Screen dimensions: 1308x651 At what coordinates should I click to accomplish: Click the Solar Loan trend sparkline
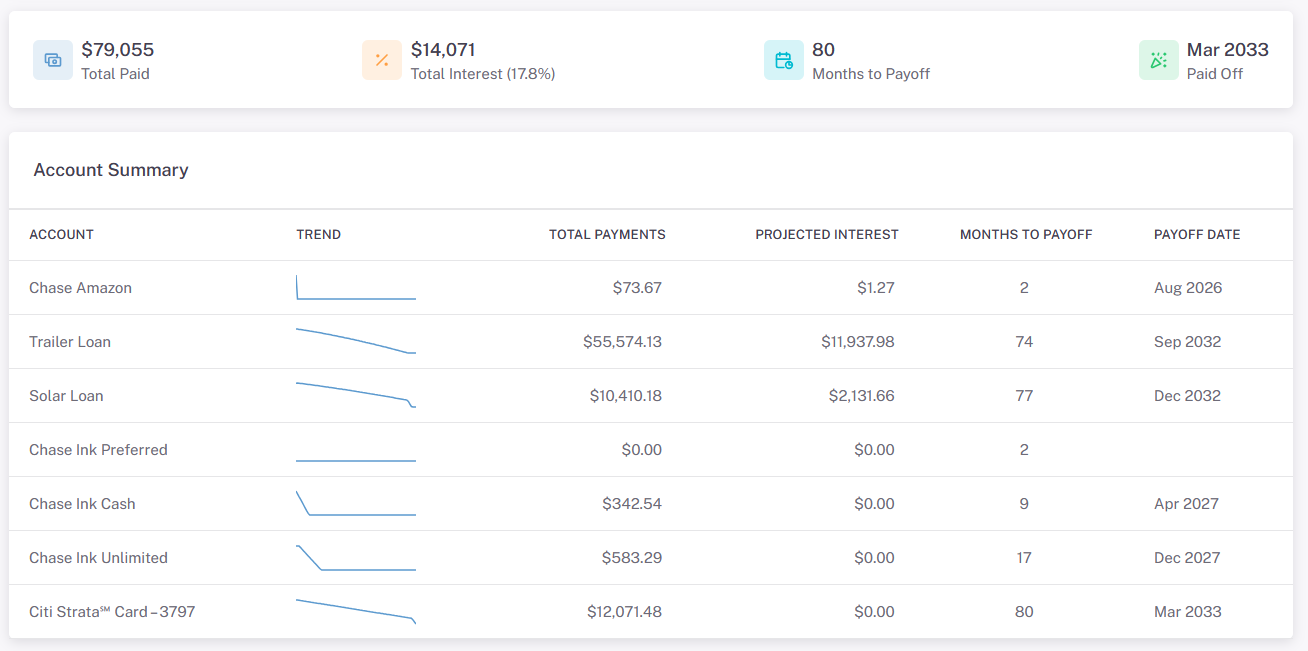tap(356, 395)
